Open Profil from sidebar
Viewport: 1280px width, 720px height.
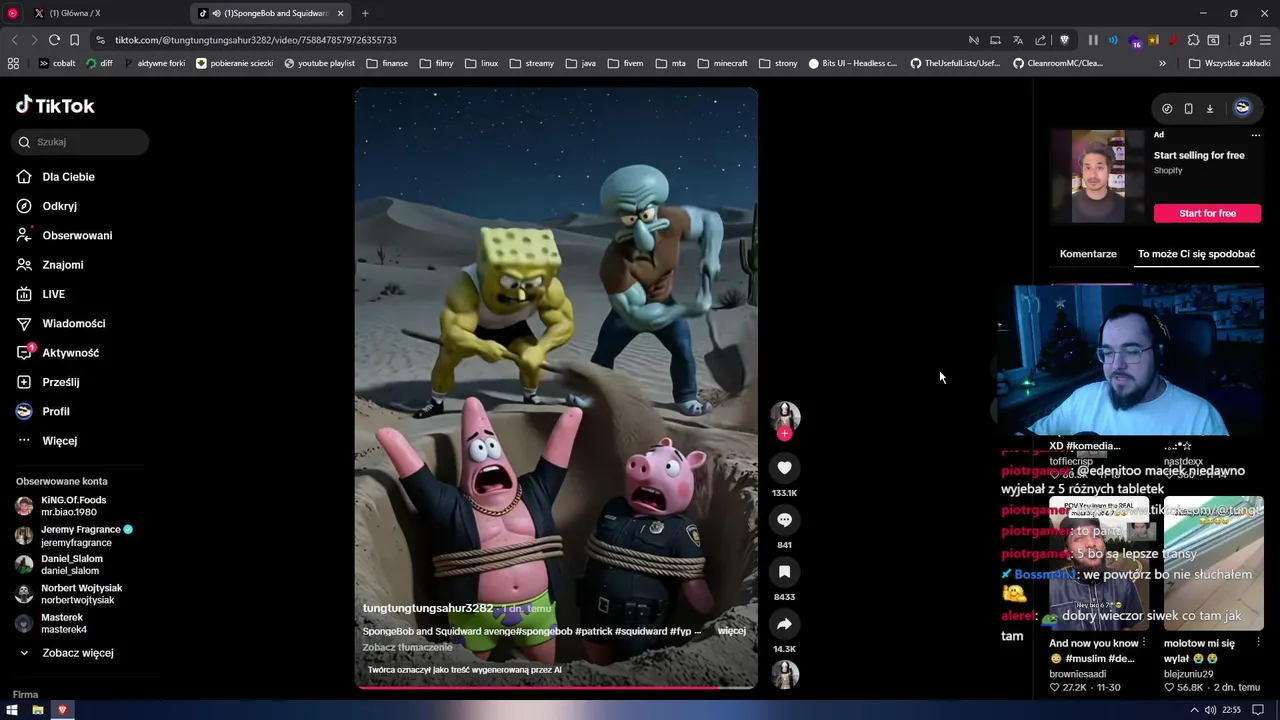tap(56, 412)
